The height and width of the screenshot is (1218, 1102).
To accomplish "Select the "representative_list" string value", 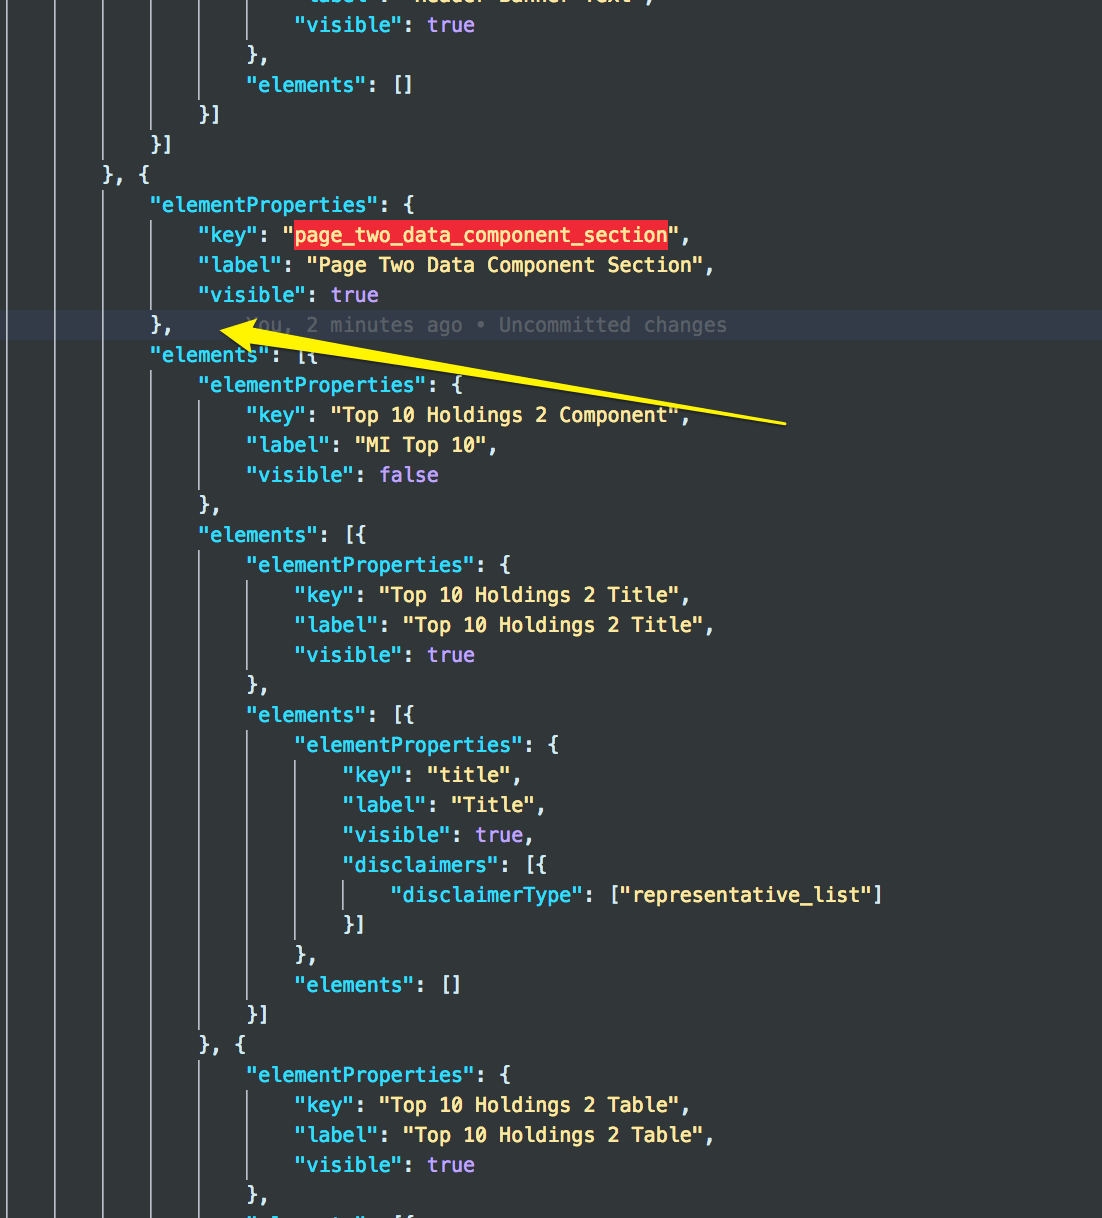I will [746, 895].
